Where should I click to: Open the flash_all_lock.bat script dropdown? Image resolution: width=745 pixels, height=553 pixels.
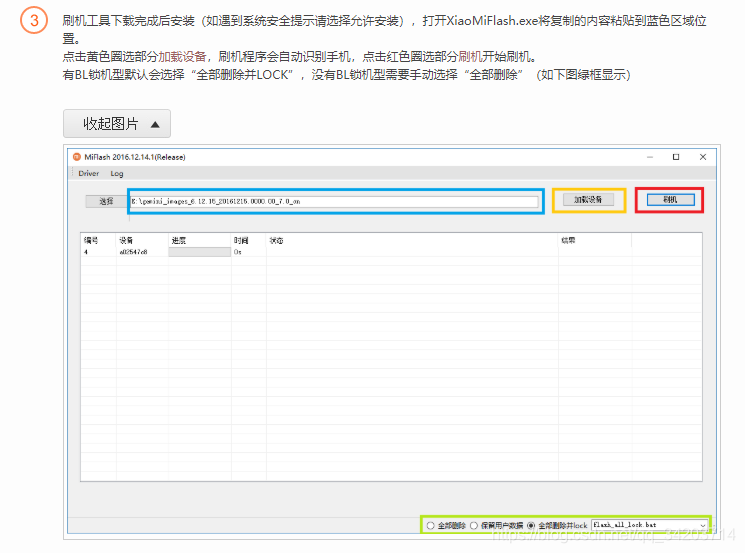[x=649, y=525]
